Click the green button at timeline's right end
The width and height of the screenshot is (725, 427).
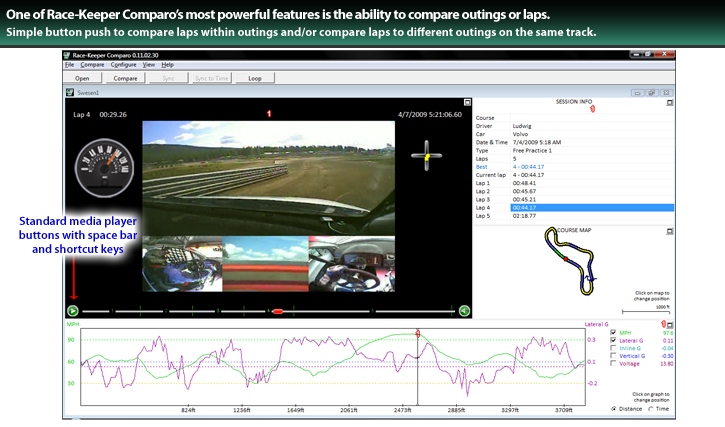(x=464, y=311)
